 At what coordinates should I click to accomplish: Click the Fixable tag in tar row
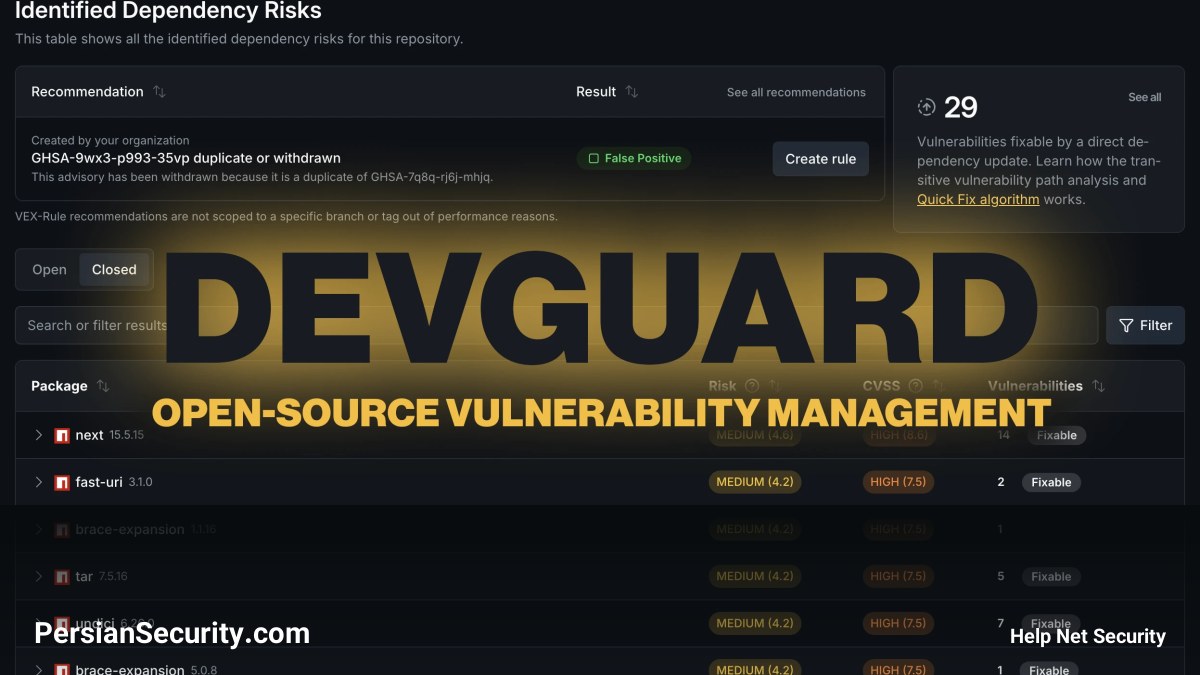pyautogui.click(x=1051, y=576)
